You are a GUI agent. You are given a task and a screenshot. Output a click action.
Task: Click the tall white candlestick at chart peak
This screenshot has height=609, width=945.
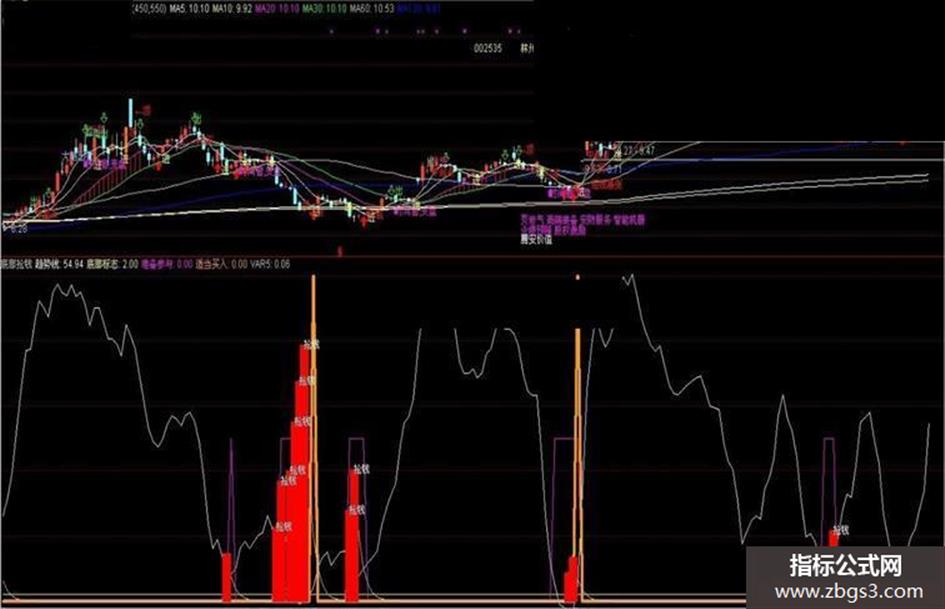(130, 113)
